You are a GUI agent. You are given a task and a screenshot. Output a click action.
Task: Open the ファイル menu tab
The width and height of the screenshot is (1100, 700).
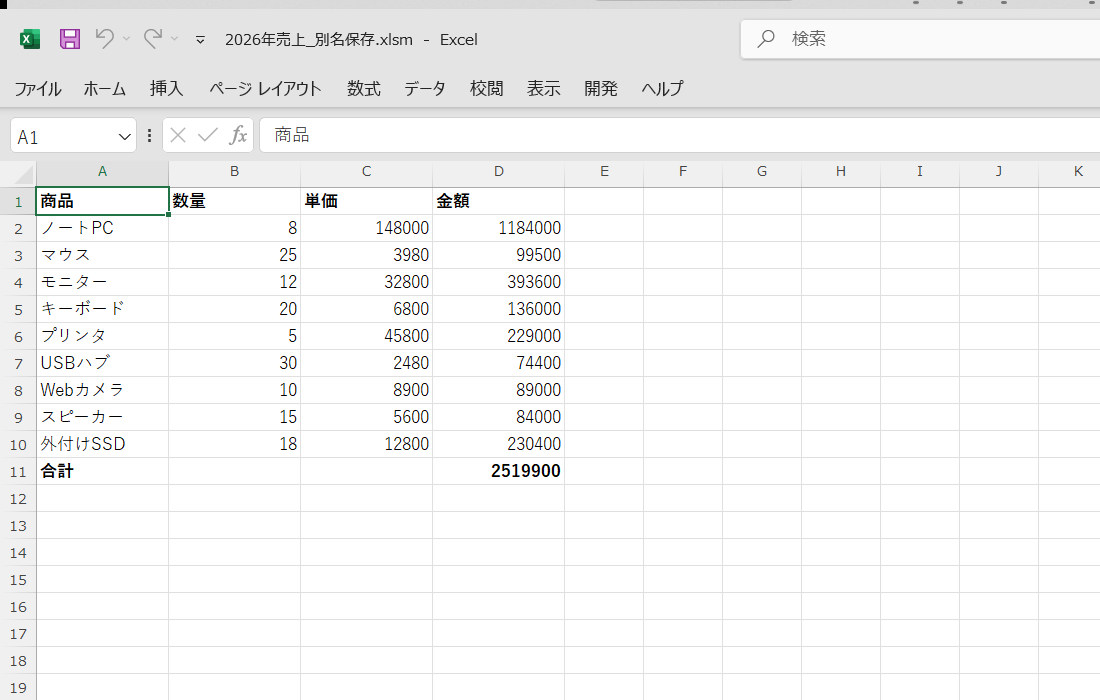(38, 88)
